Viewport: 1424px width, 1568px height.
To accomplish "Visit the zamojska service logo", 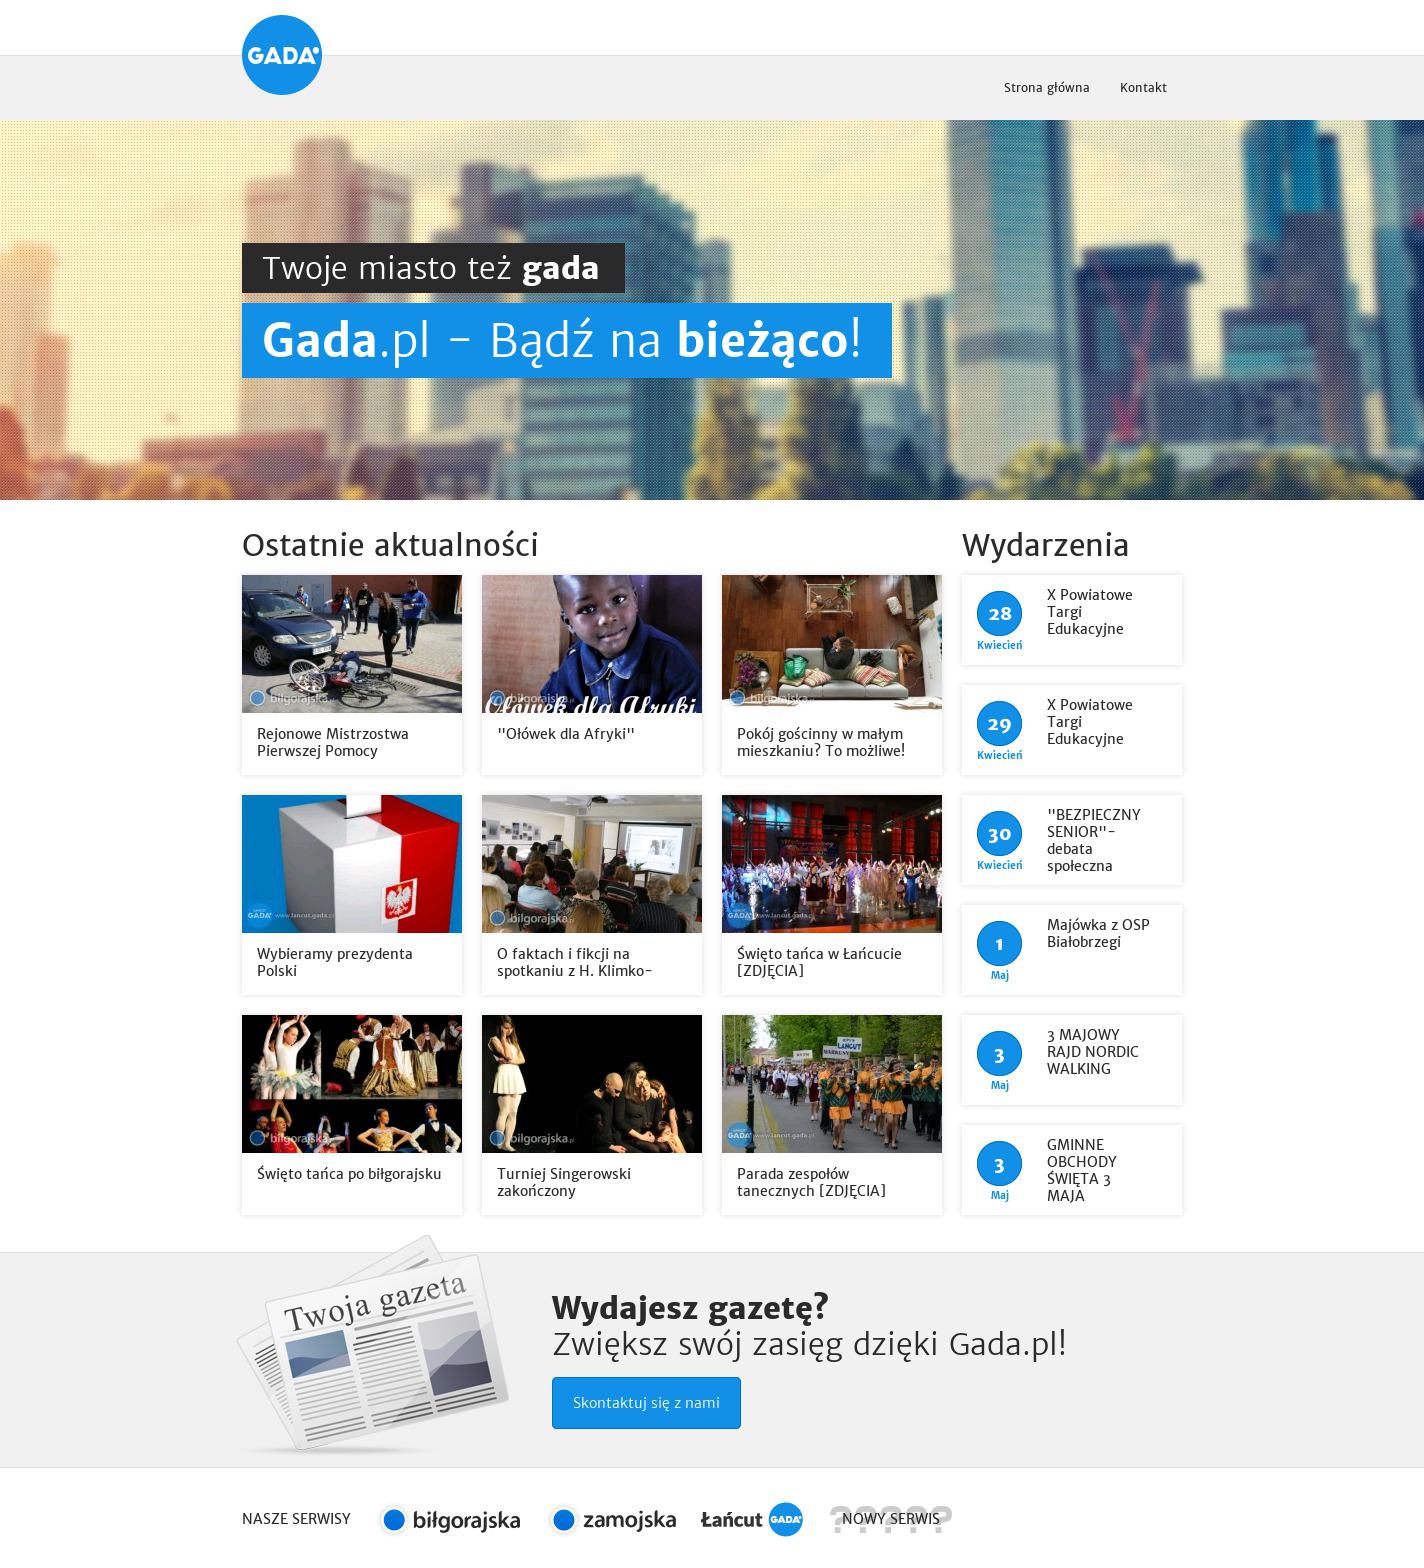I will click(614, 1520).
